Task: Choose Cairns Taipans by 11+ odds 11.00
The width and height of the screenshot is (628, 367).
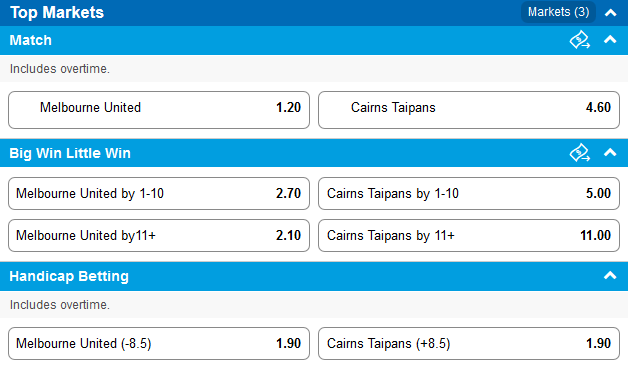Action: (x=469, y=236)
